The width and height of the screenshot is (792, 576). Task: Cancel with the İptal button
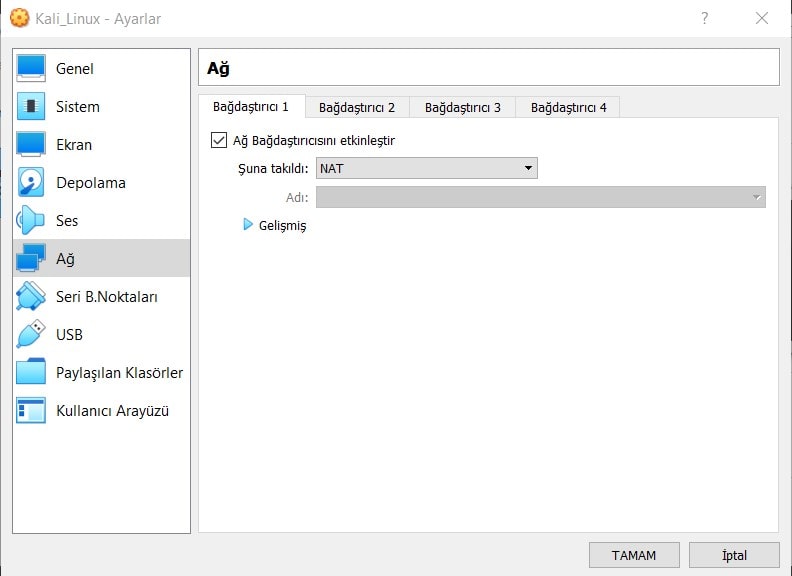tap(734, 555)
